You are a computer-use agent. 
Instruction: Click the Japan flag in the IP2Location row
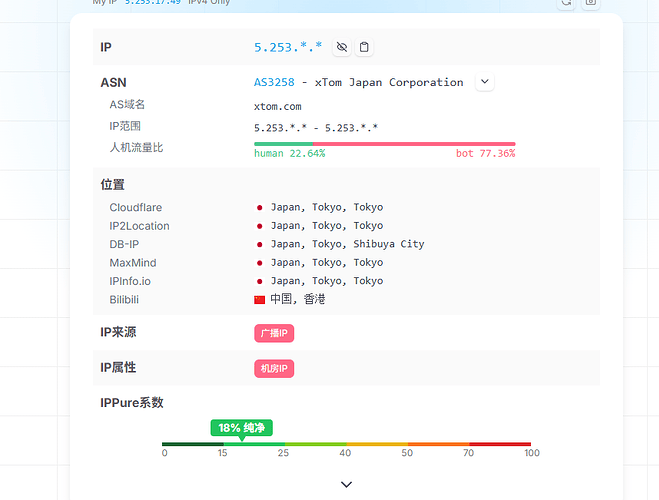click(x=260, y=226)
